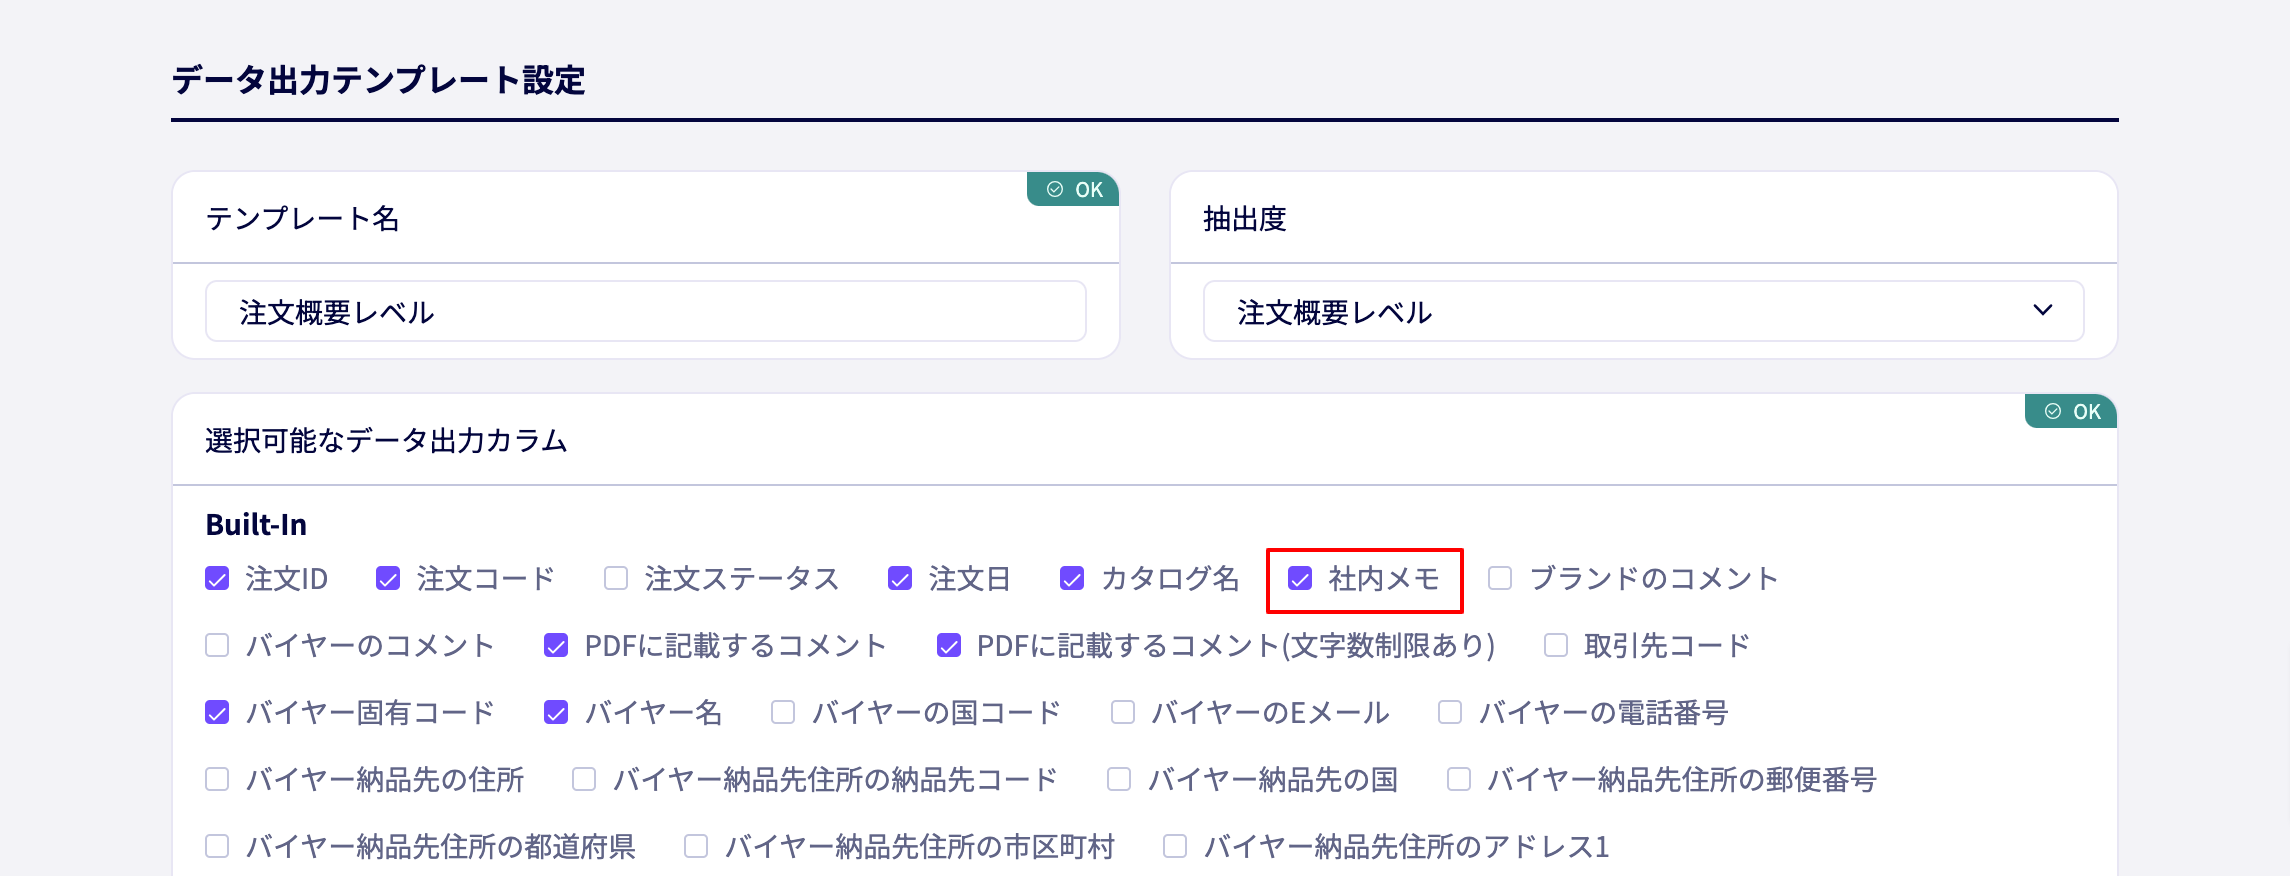Enable バイヤー納品先住所のアドレス1 checkbox
This screenshot has height=876, width=2290.
click(1175, 847)
